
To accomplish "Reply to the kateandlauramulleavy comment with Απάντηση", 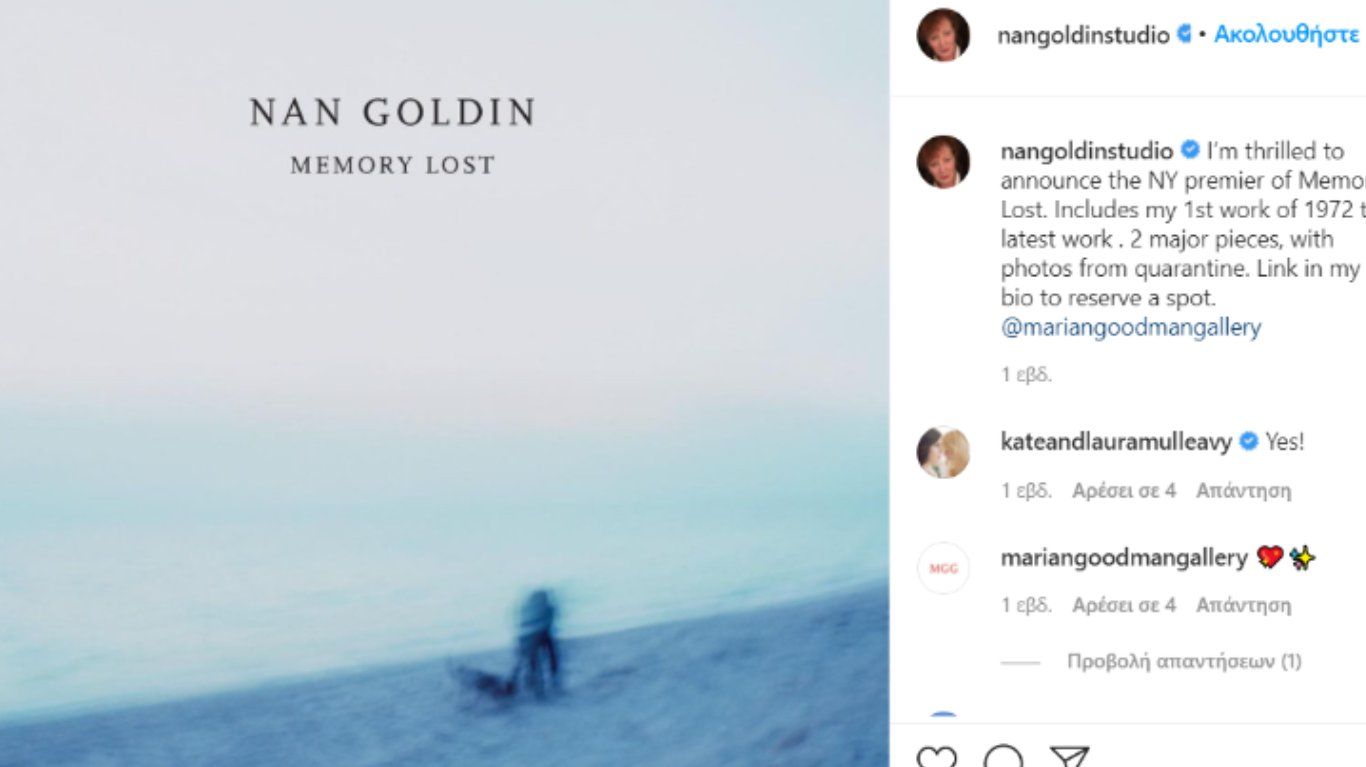I will tap(1243, 490).
